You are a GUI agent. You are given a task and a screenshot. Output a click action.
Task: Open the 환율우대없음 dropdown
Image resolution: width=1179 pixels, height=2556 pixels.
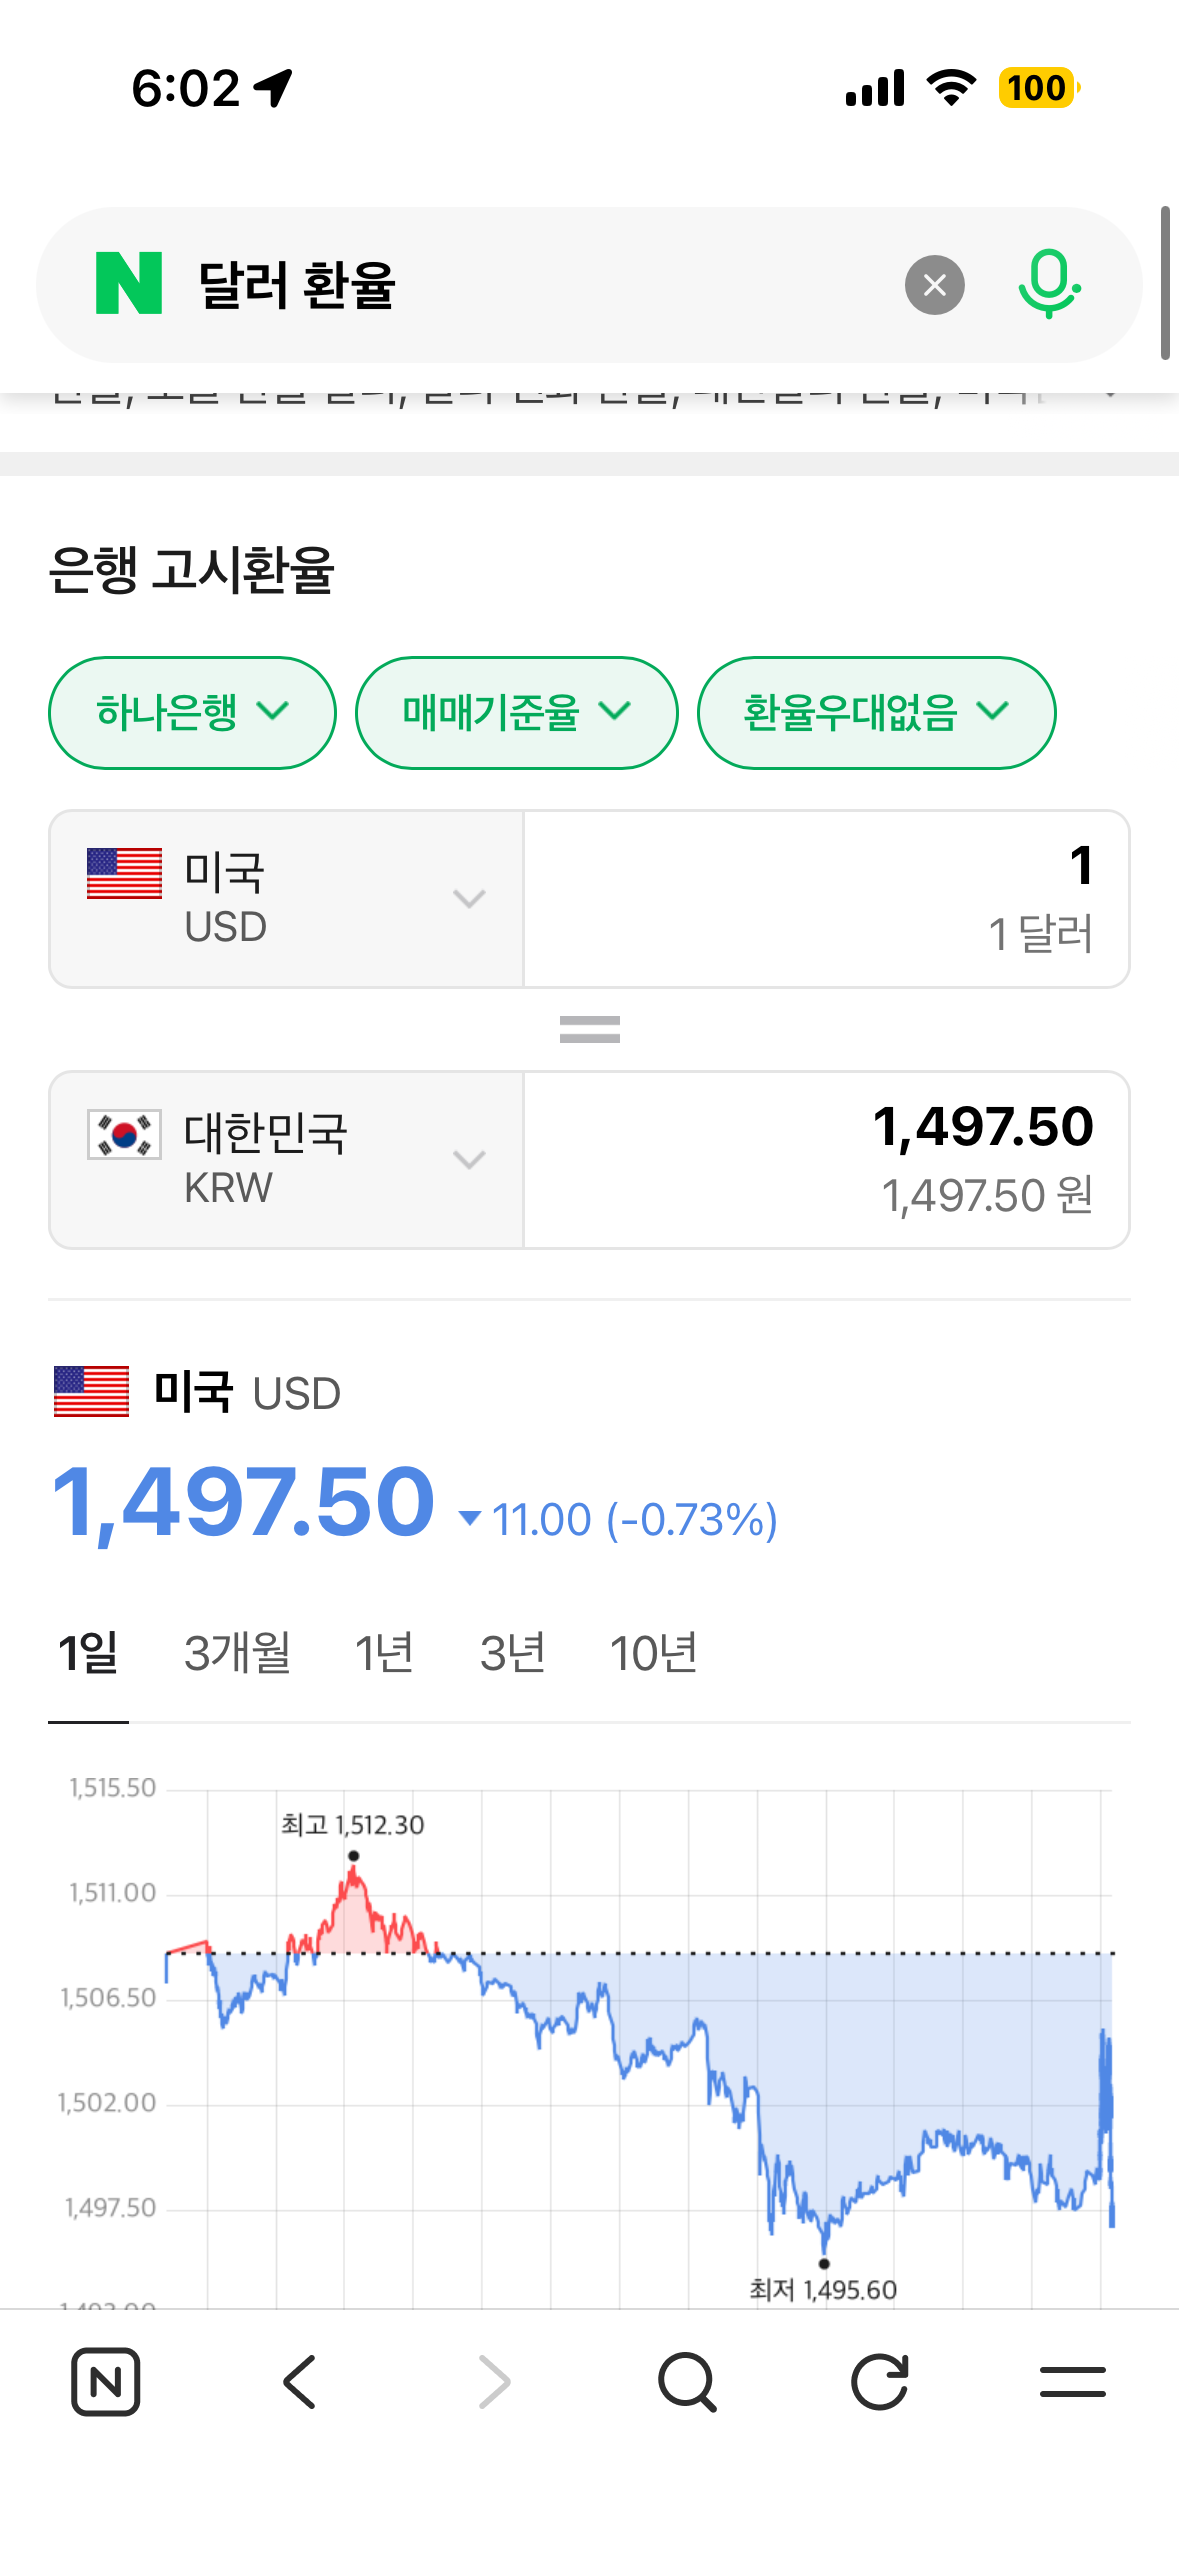tap(876, 713)
